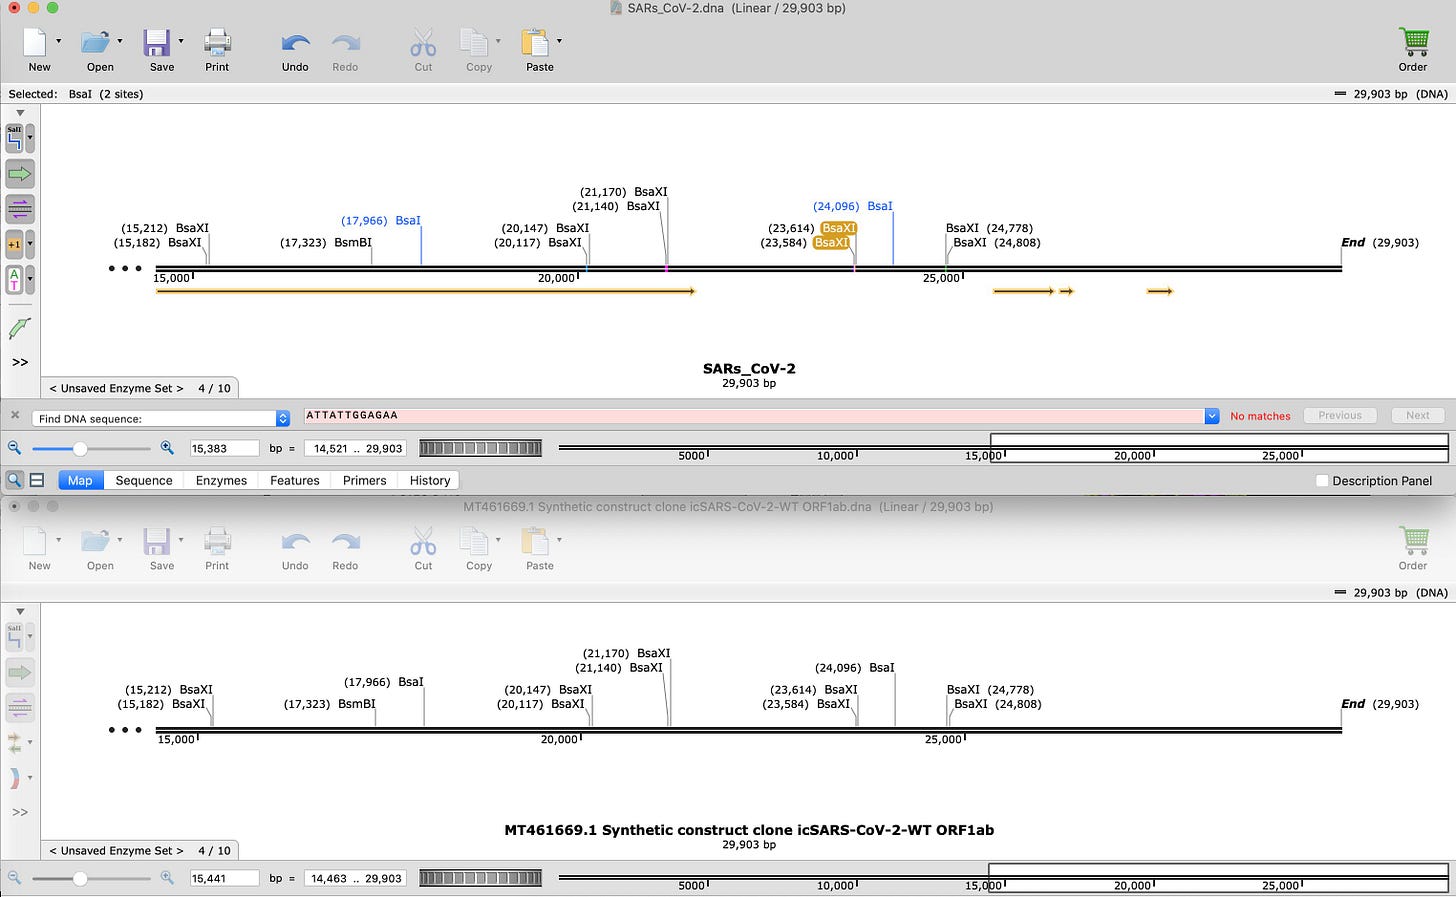Viewport: 1456px width, 897px height.
Task: Save the SARs_CoV-2.dna file
Action: point(157,42)
